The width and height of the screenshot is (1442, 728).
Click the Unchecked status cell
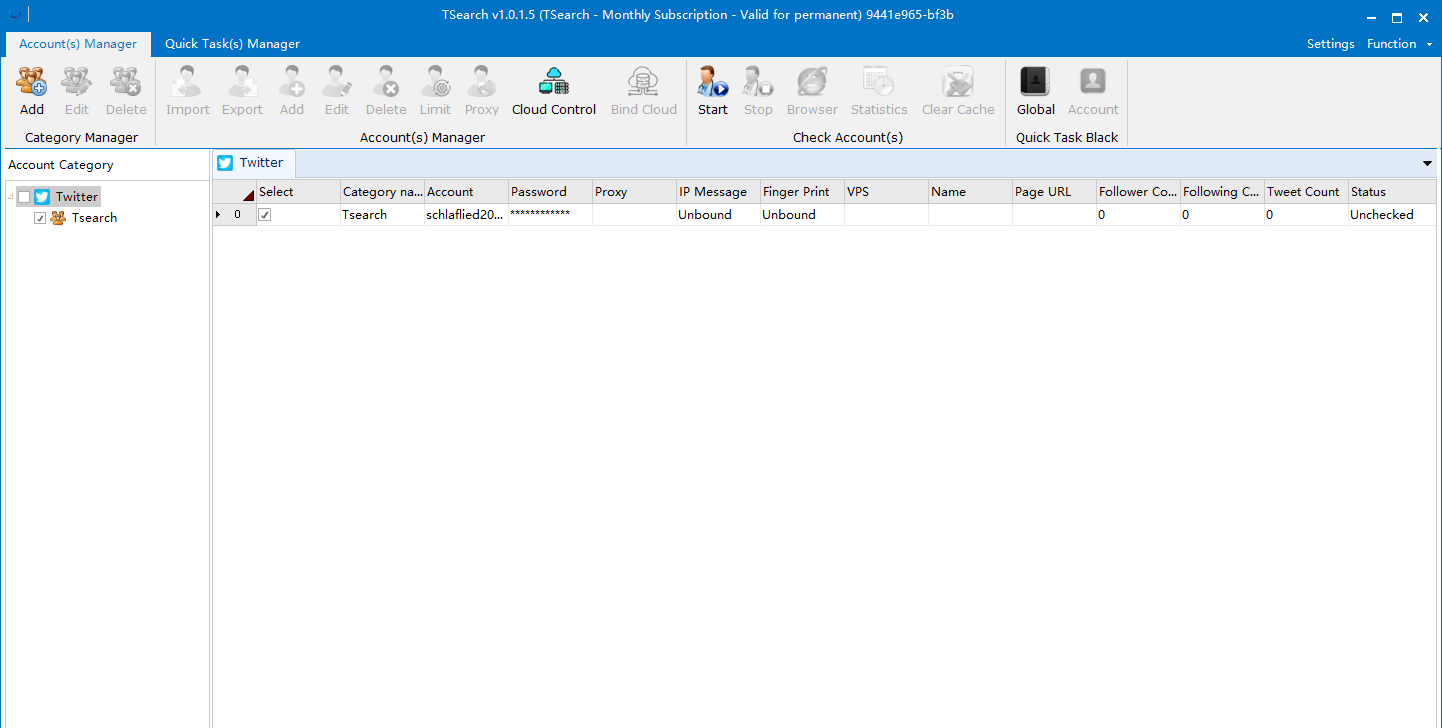[1391, 215]
